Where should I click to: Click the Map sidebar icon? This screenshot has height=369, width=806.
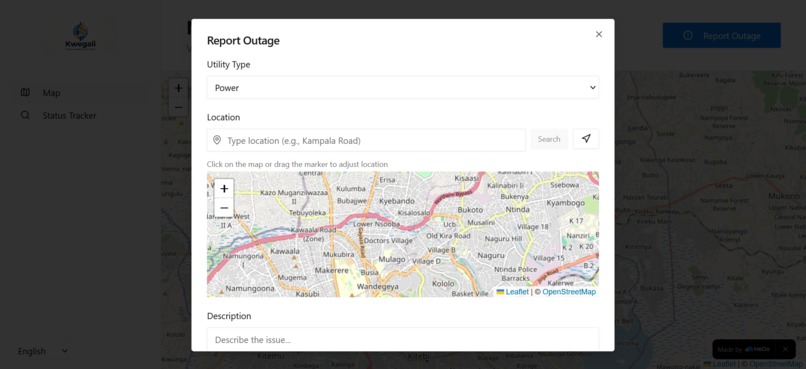click(25, 93)
